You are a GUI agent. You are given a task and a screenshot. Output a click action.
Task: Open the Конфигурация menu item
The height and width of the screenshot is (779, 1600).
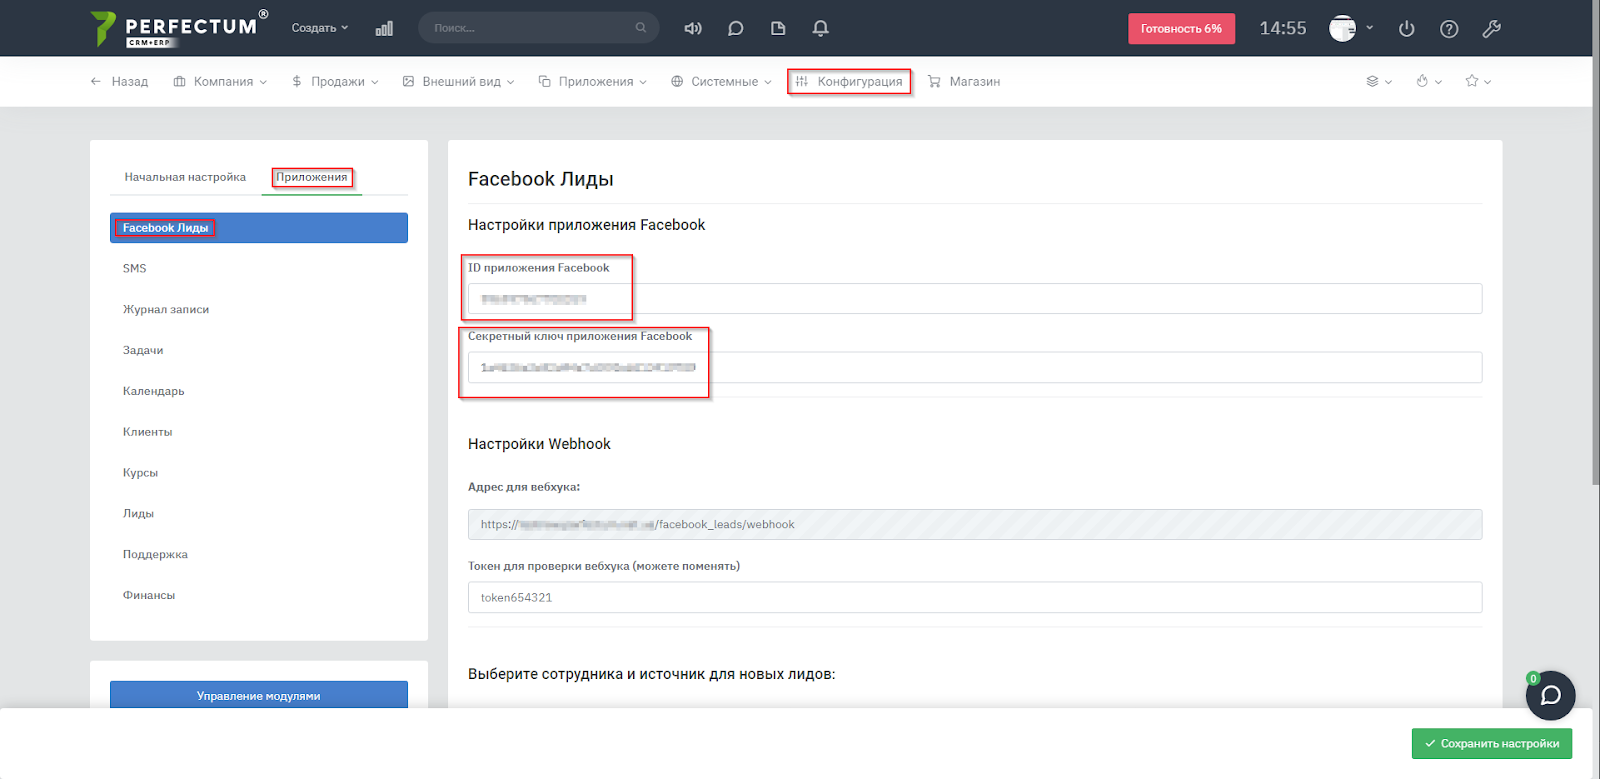tap(849, 81)
